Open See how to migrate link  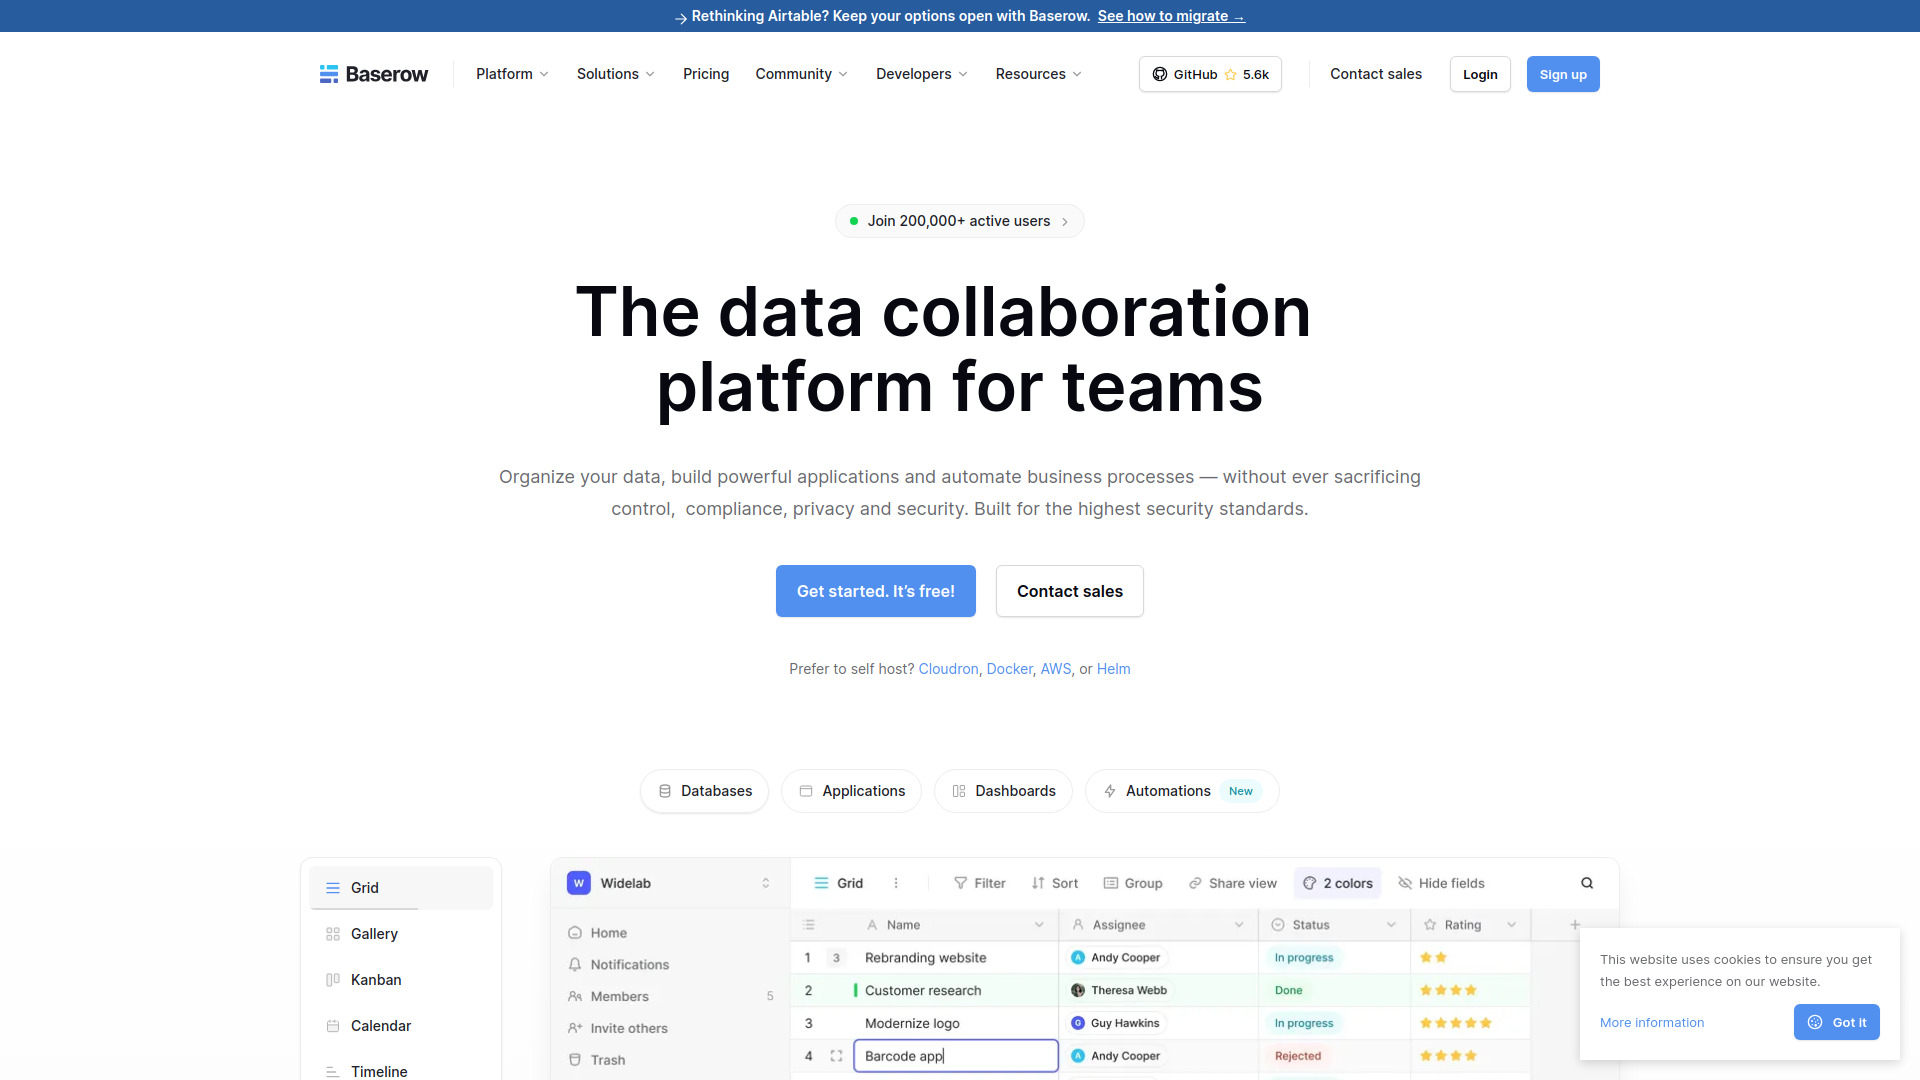(x=1171, y=16)
